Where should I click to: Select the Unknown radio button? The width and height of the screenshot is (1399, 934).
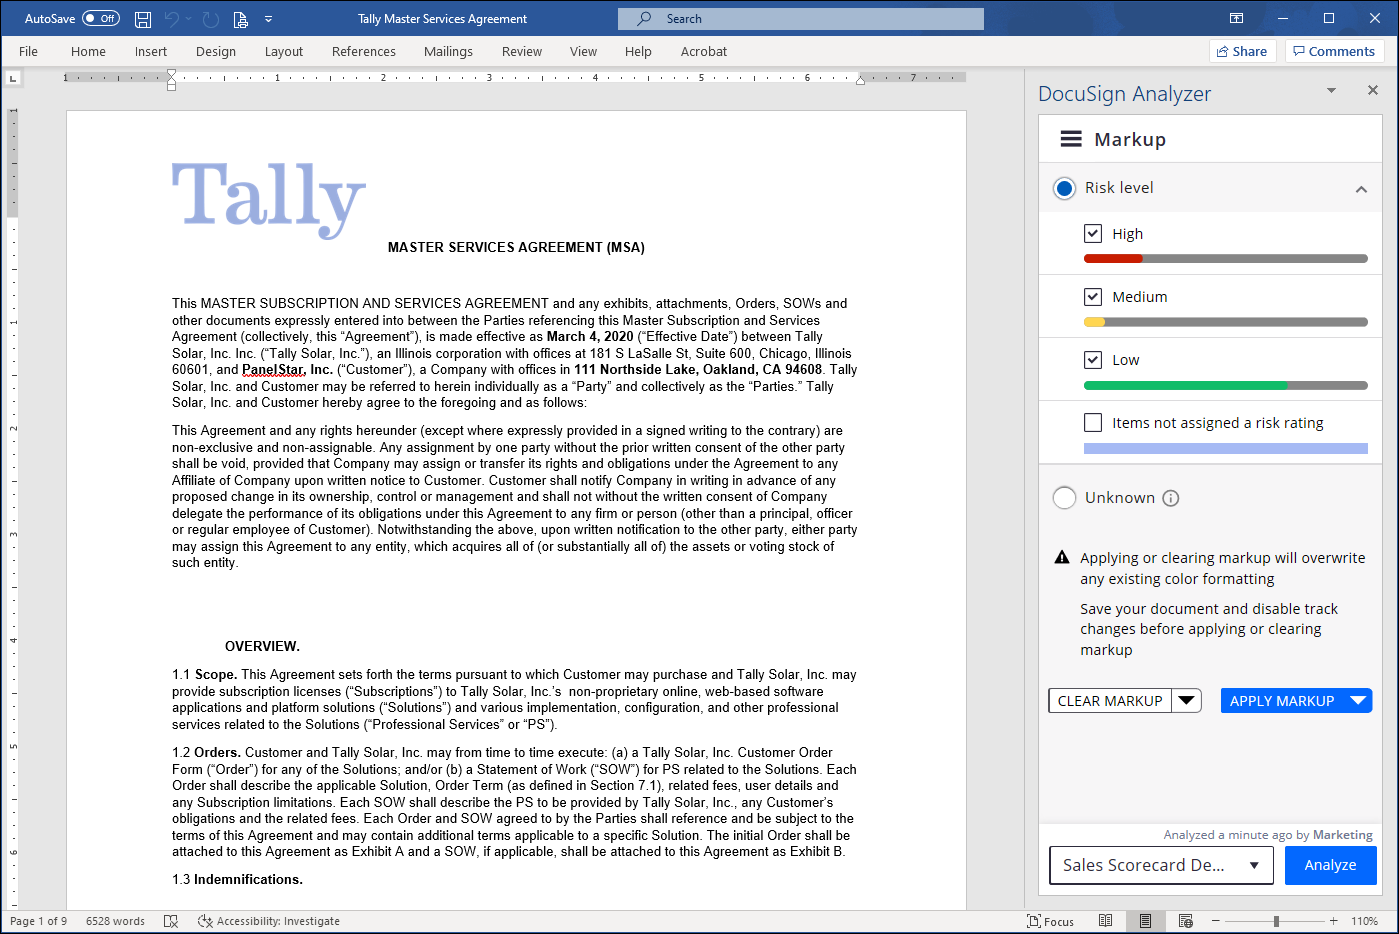(1064, 498)
